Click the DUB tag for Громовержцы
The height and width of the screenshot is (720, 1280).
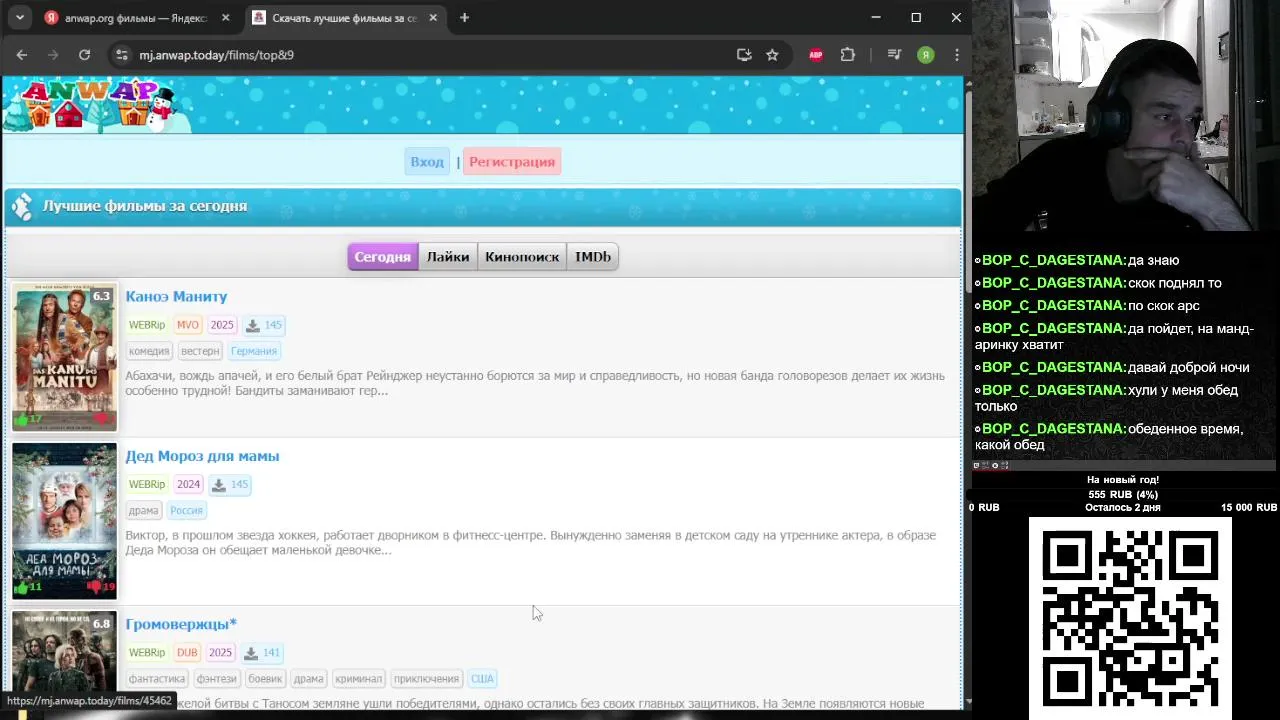[187, 653]
